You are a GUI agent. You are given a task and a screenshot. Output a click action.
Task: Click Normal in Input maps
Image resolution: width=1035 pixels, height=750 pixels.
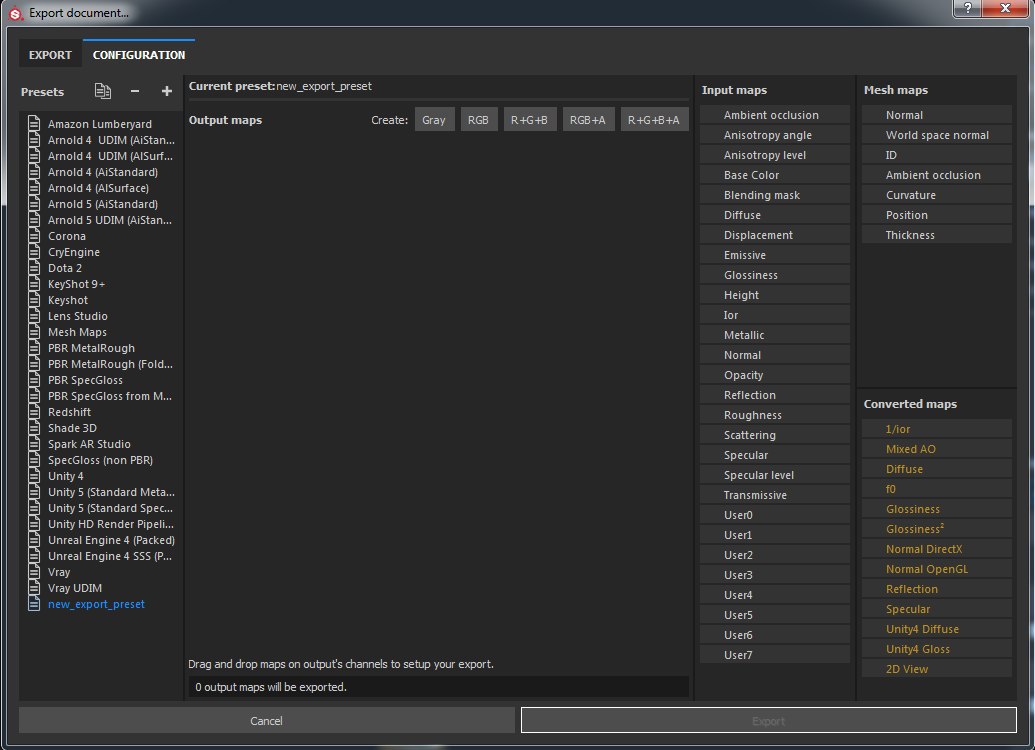[775, 355]
